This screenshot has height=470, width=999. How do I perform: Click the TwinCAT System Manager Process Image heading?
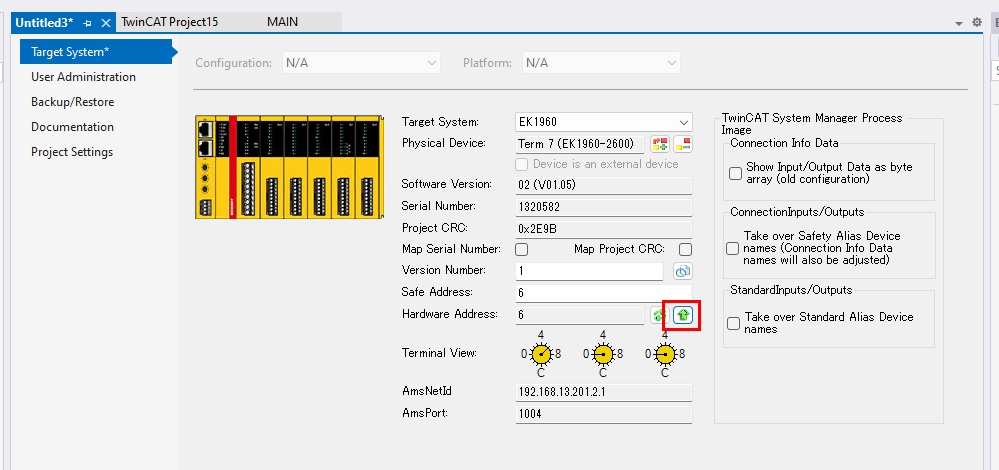(812, 124)
